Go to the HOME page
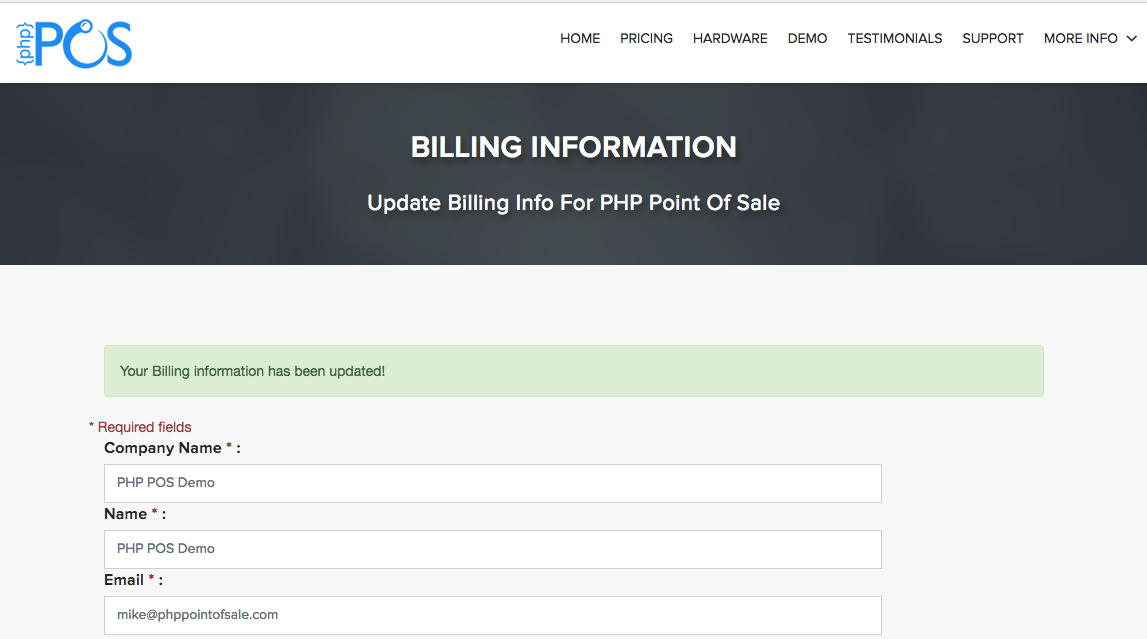 click(580, 38)
